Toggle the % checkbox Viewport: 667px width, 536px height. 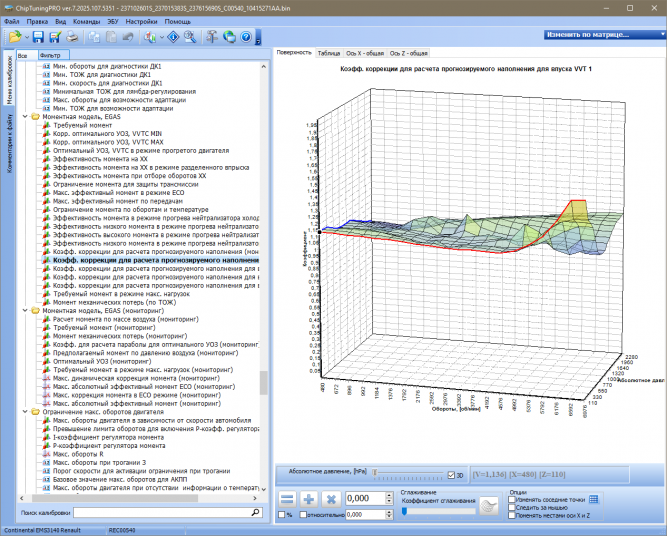(x=281, y=515)
